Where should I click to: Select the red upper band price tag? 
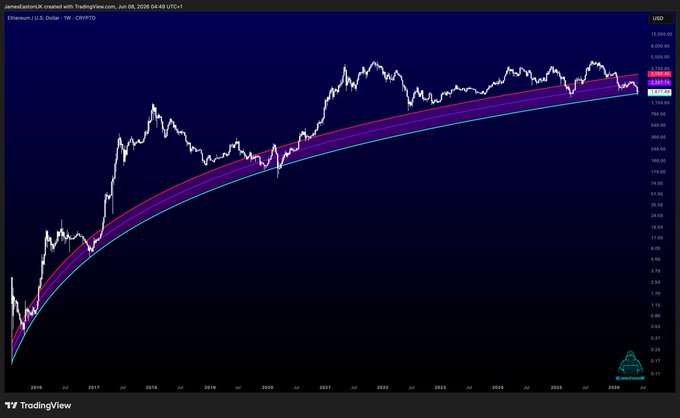660,74
